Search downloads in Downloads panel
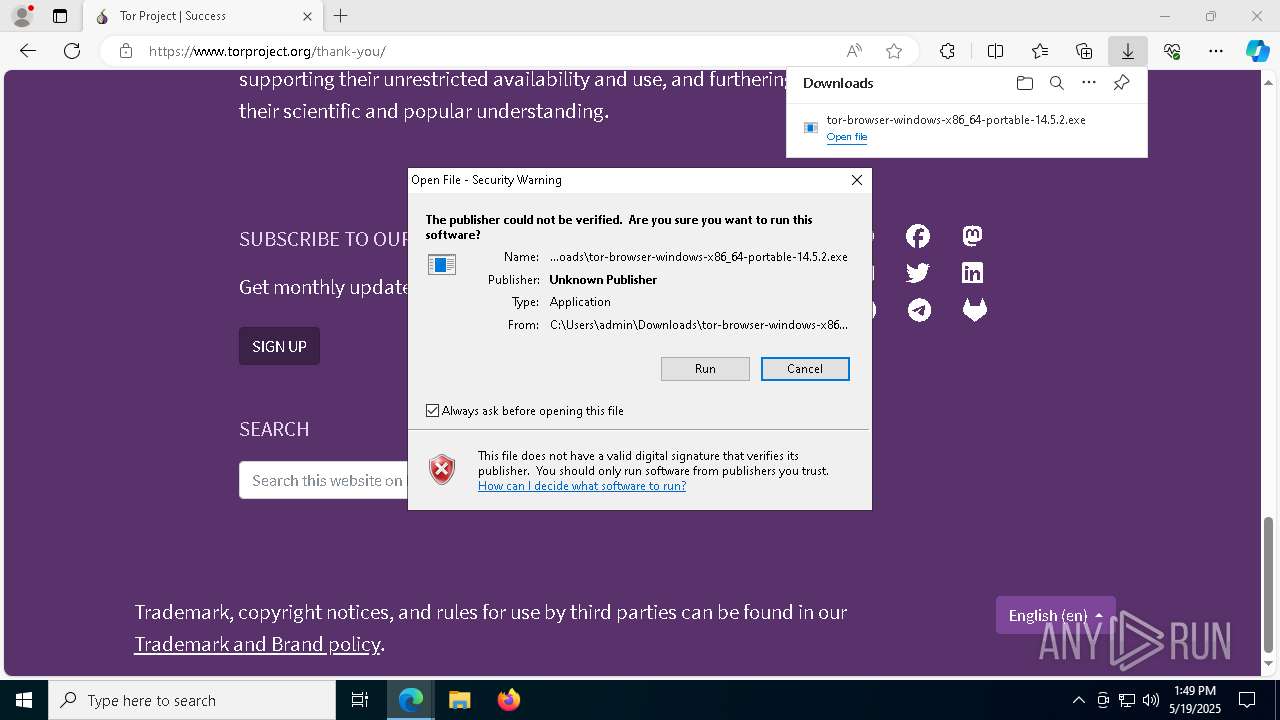The image size is (1280, 720). point(1057,83)
